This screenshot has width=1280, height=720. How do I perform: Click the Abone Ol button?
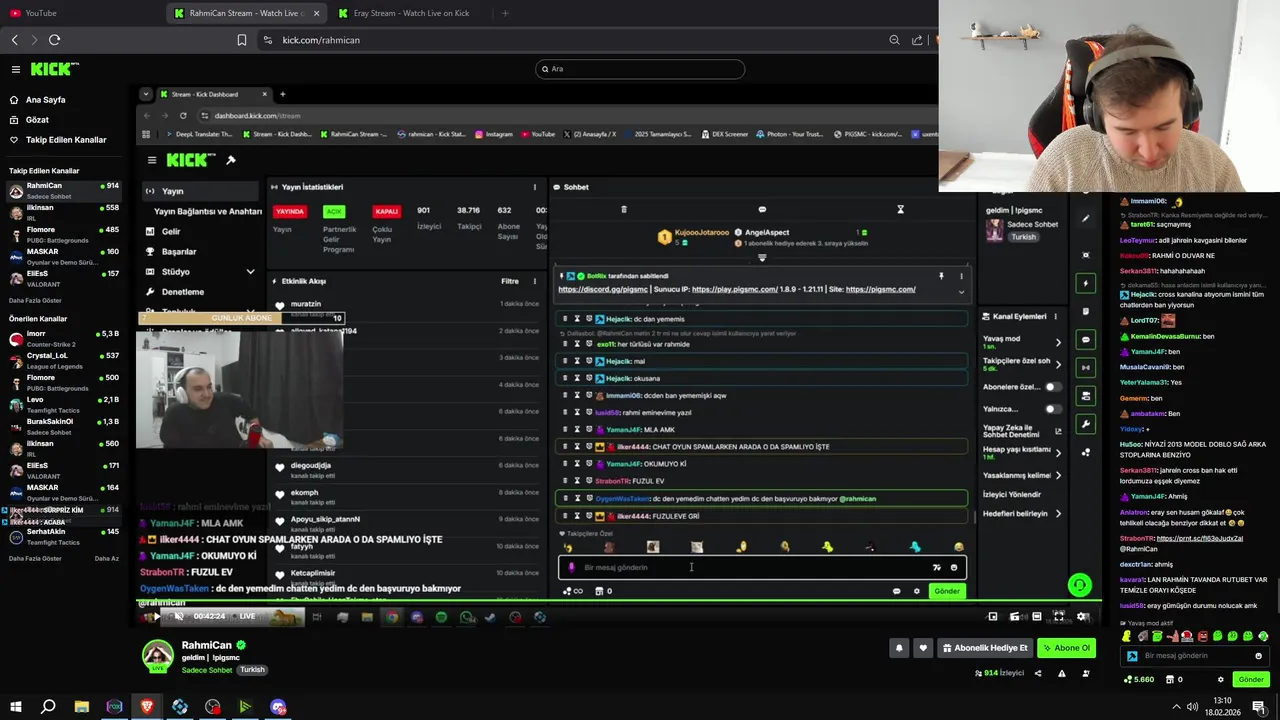[x=1066, y=648]
